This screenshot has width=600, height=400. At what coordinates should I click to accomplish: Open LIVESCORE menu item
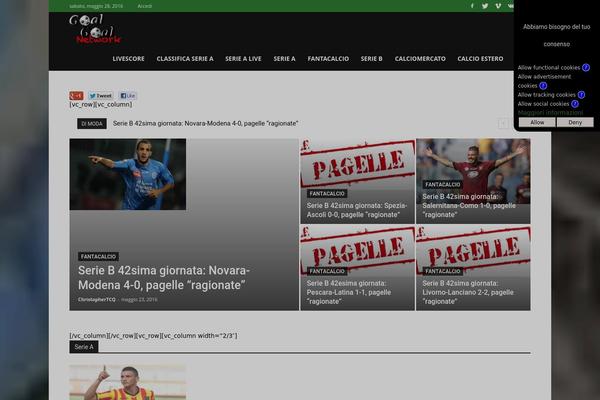(x=129, y=59)
